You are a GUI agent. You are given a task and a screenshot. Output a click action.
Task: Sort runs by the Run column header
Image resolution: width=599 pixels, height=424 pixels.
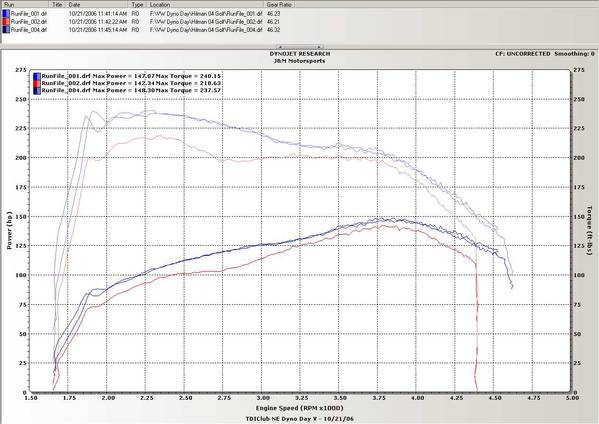click(25, 5)
